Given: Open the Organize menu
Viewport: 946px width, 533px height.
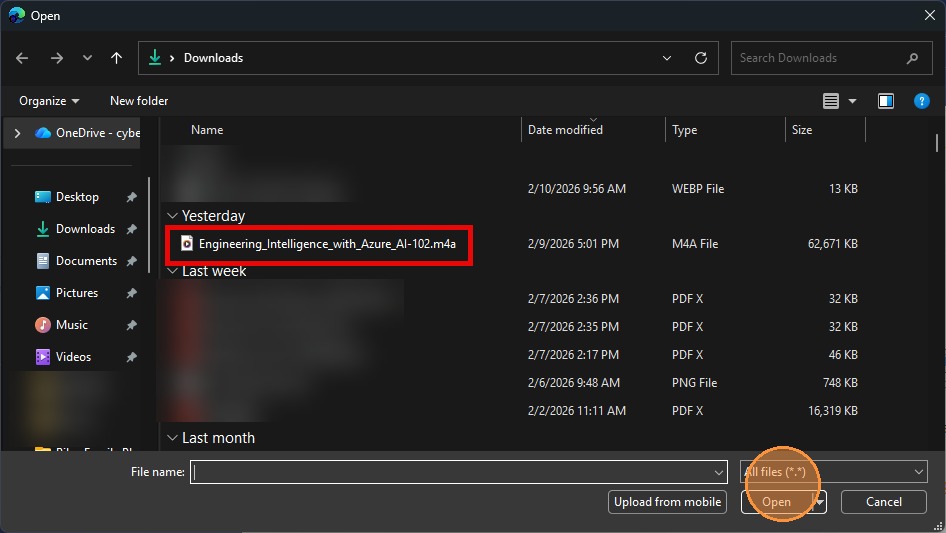Looking at the screenshot, I should pos(49,101).
